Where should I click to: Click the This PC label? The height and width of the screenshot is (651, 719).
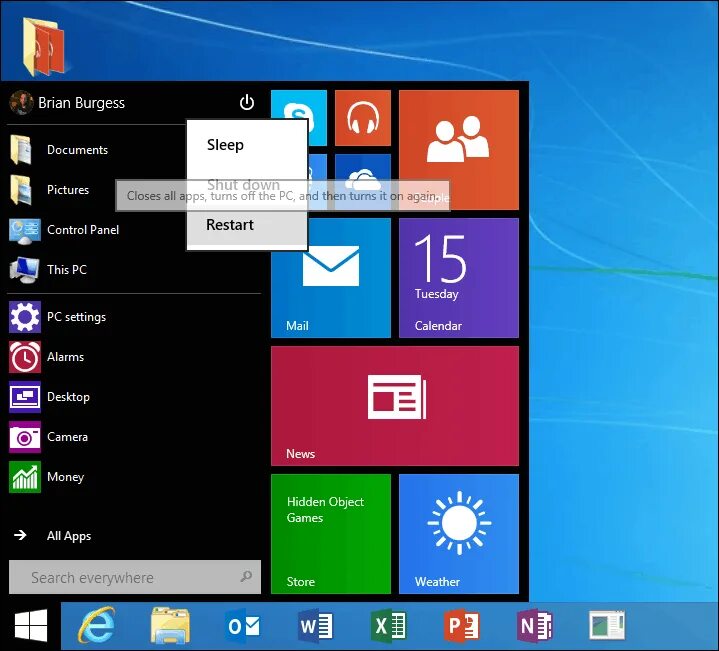point(67,270)
